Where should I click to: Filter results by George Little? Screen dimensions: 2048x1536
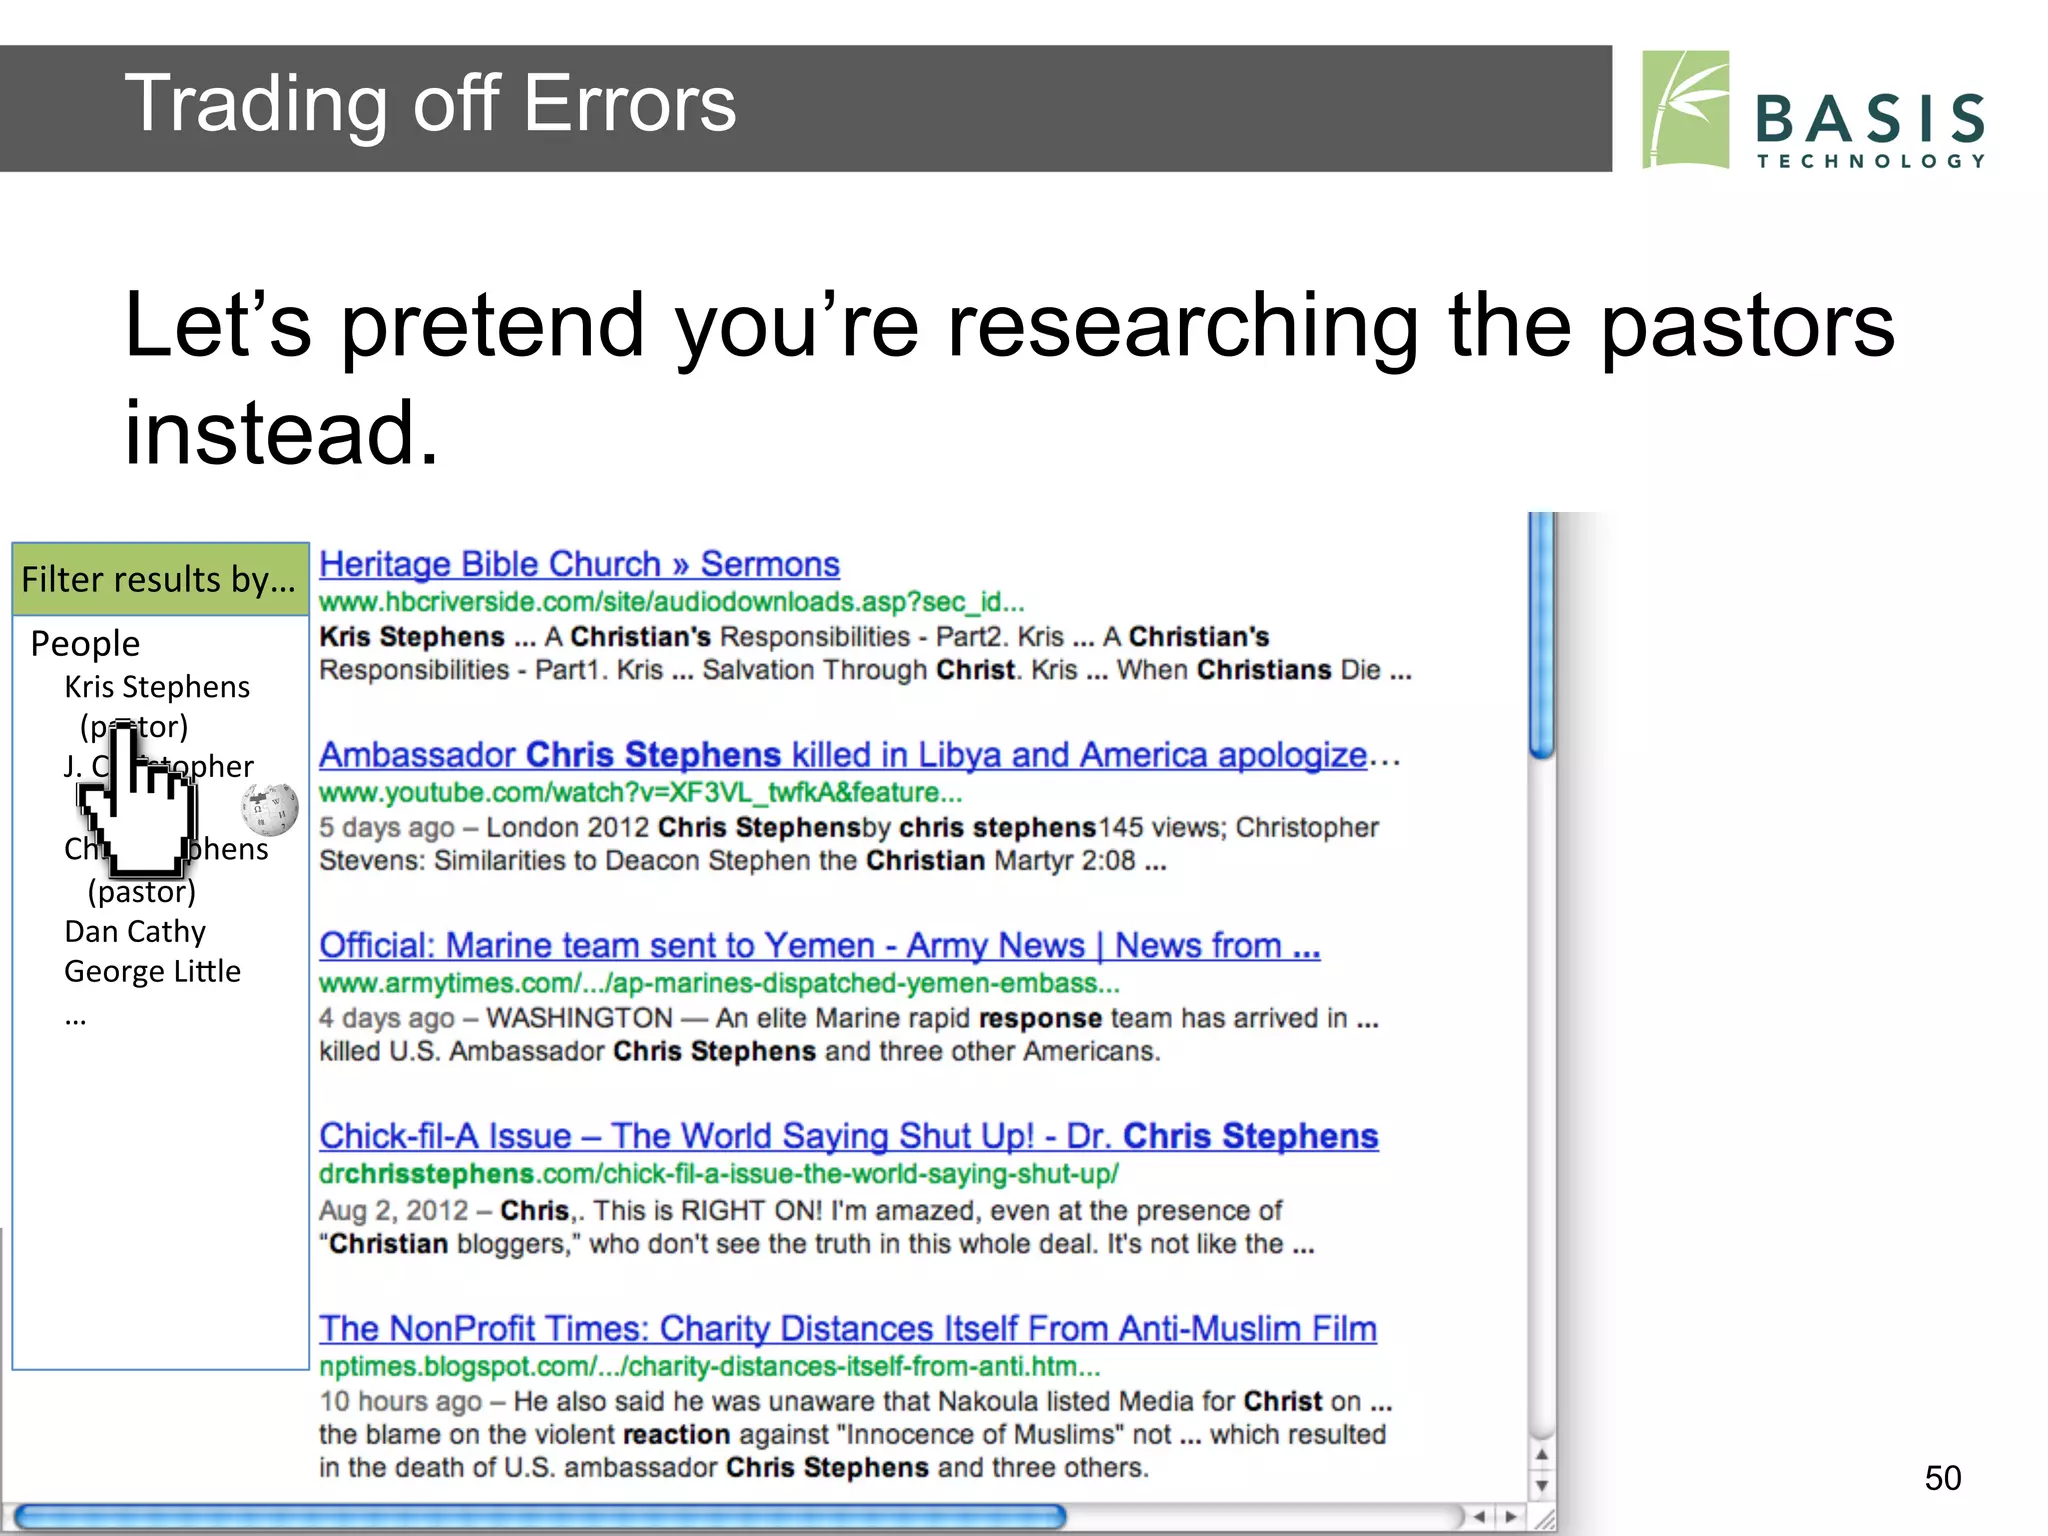tap(152, 971)
